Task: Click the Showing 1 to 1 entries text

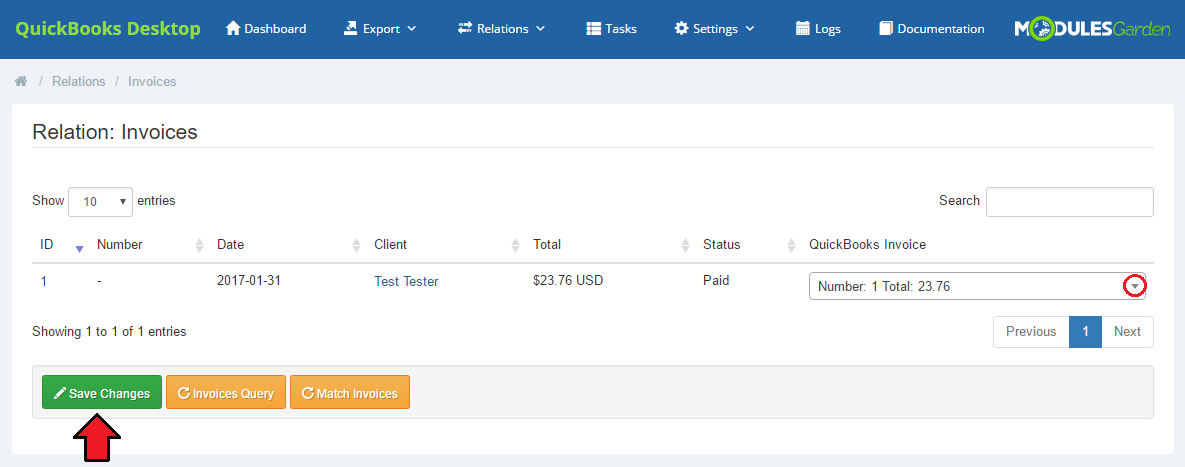Action: (110, 332)
